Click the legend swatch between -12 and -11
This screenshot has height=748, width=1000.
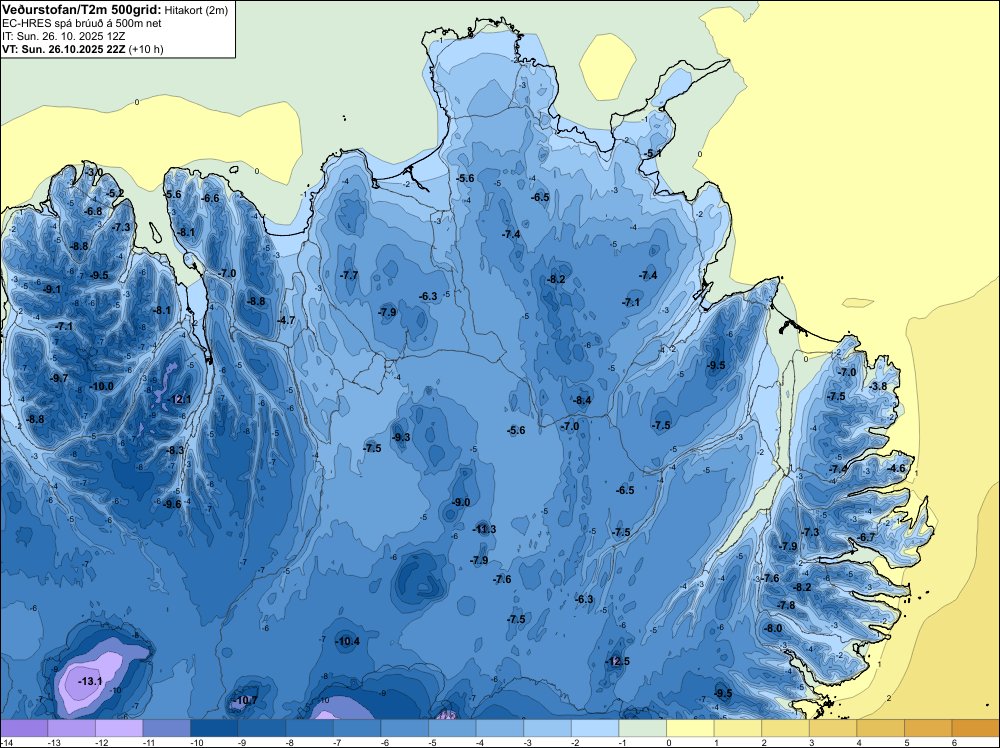click(x=119, y=728)
